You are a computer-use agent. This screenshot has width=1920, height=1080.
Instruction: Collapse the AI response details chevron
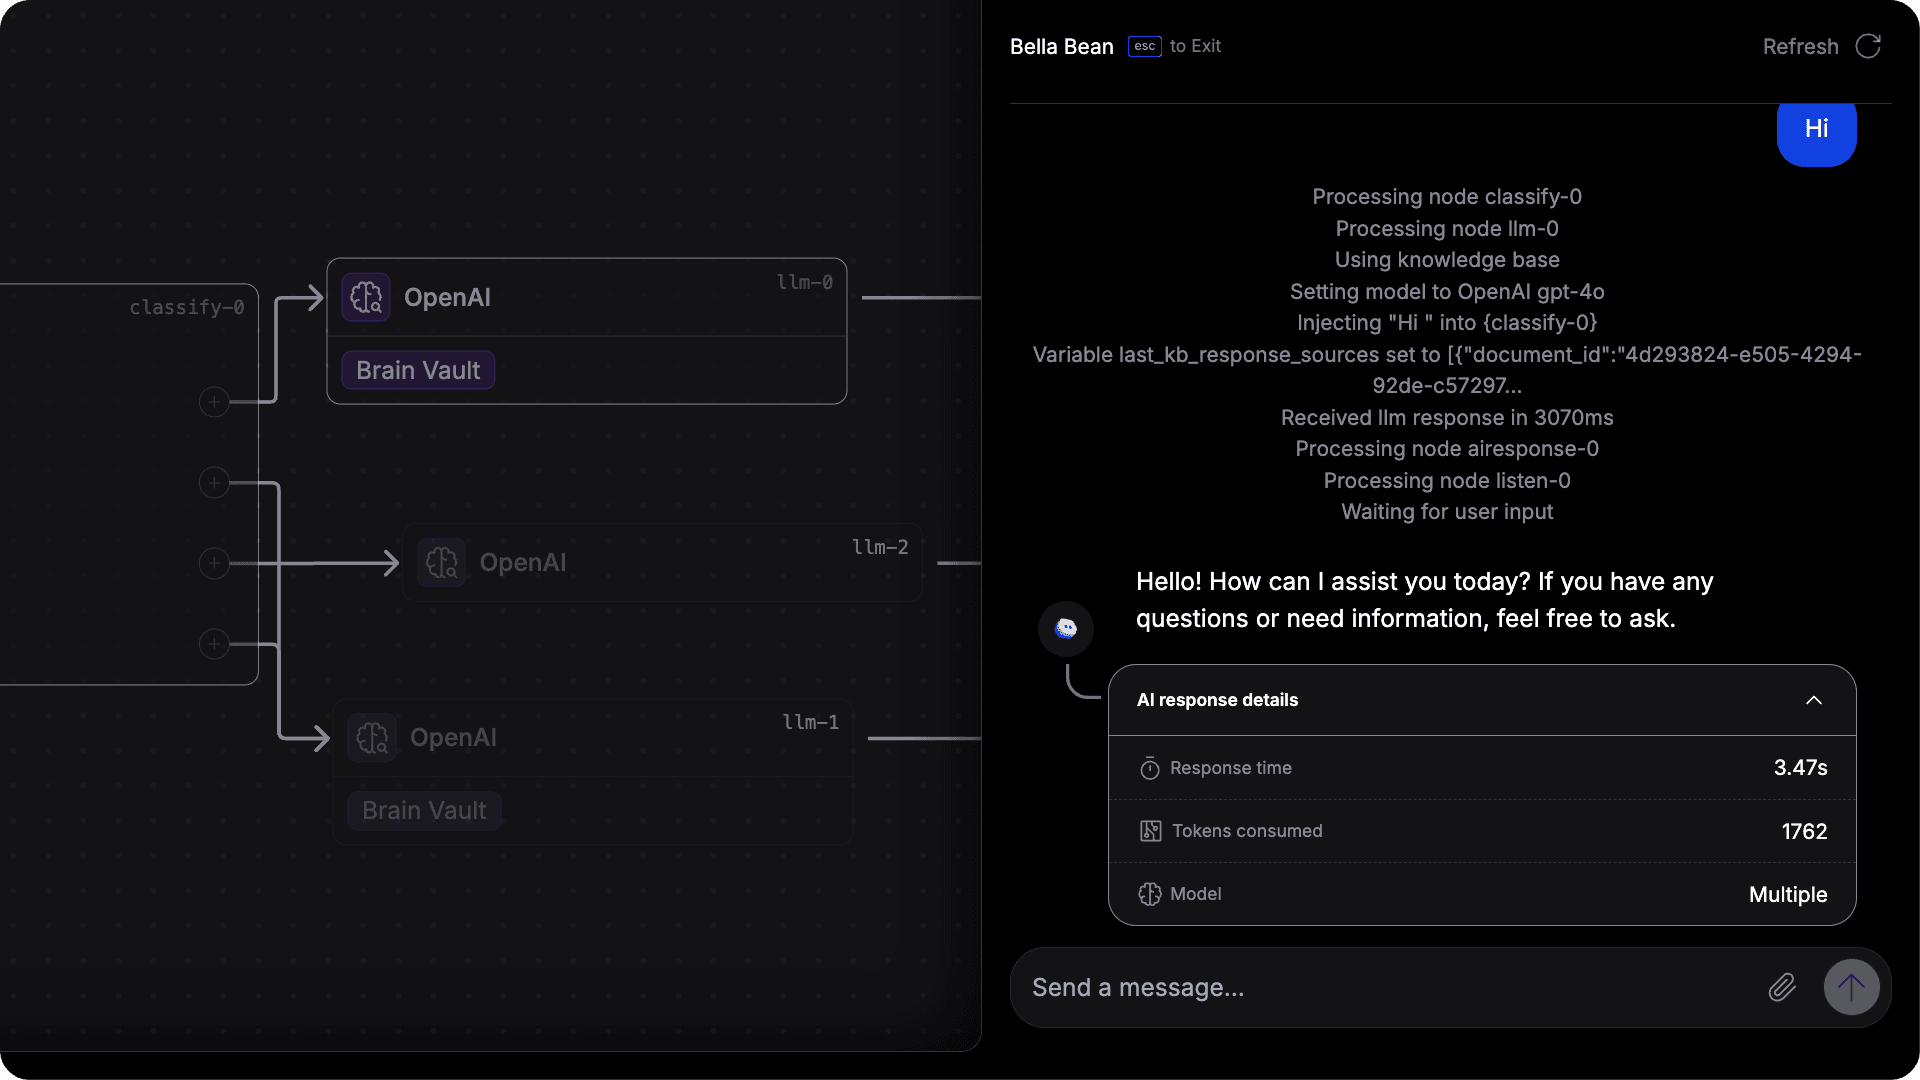click(x=1814, y=700)
